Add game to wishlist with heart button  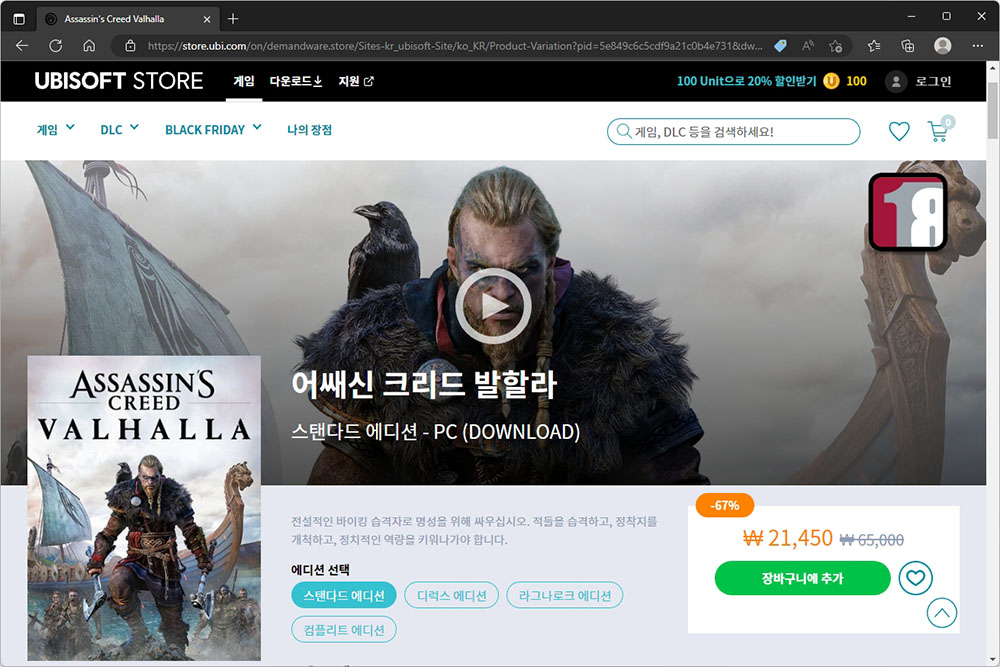click(915, 578)
